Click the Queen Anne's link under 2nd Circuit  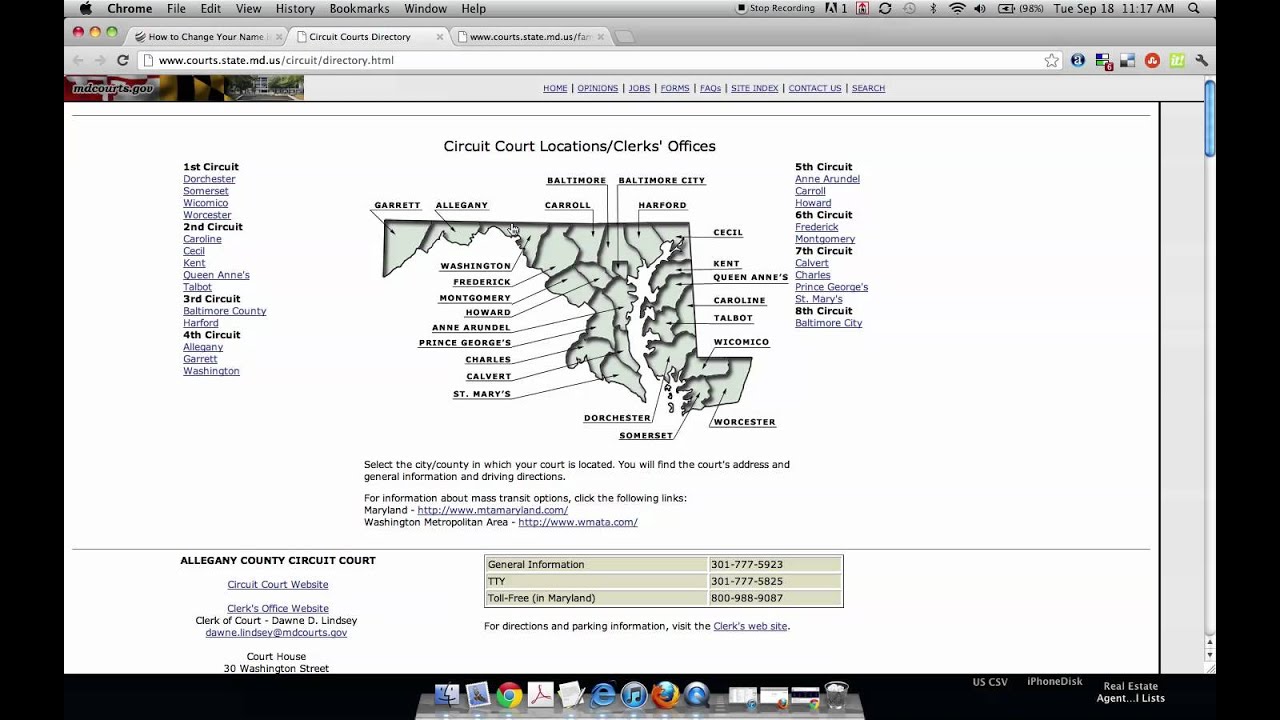[x=216, y=275]
